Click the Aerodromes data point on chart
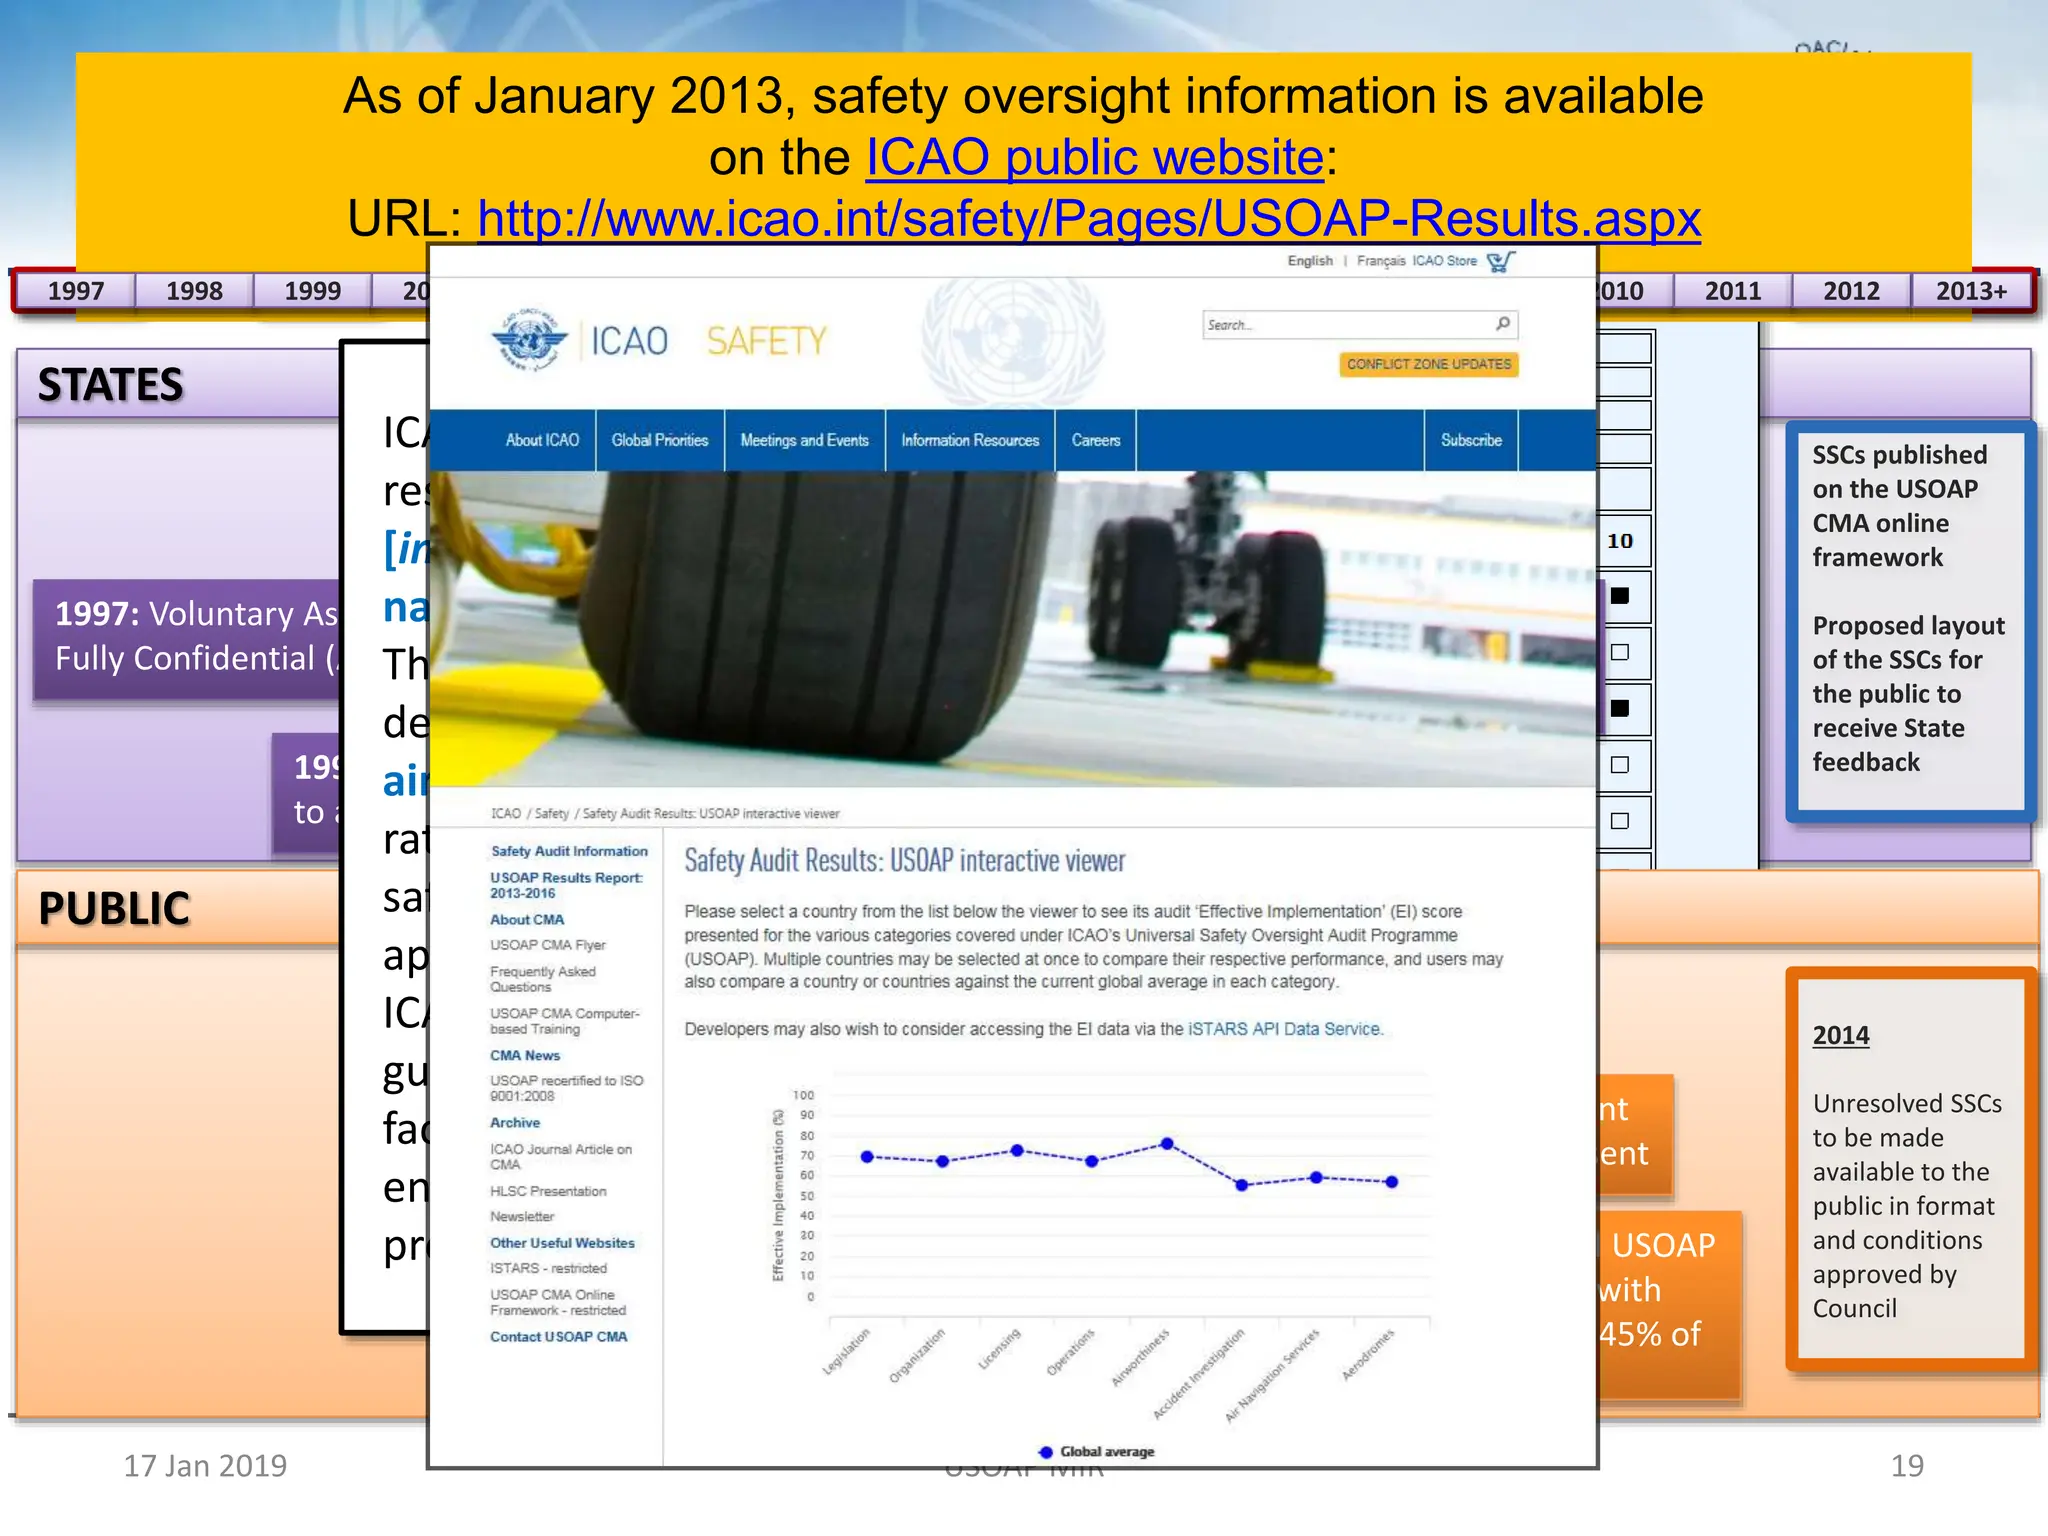The image size is (2048, 1536). 1391,1182
